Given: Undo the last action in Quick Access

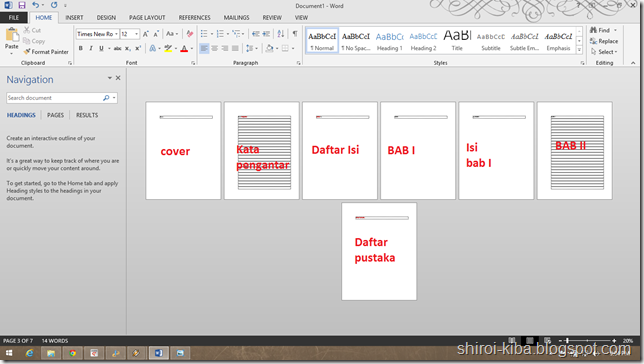Looking at the screenshot, I should tap(36, 5).
